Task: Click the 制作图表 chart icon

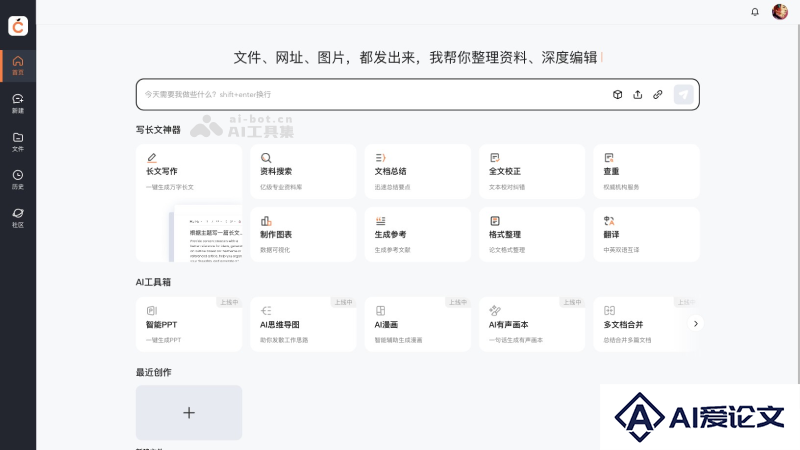Action: pyautogui.click(x=266, y=221)
